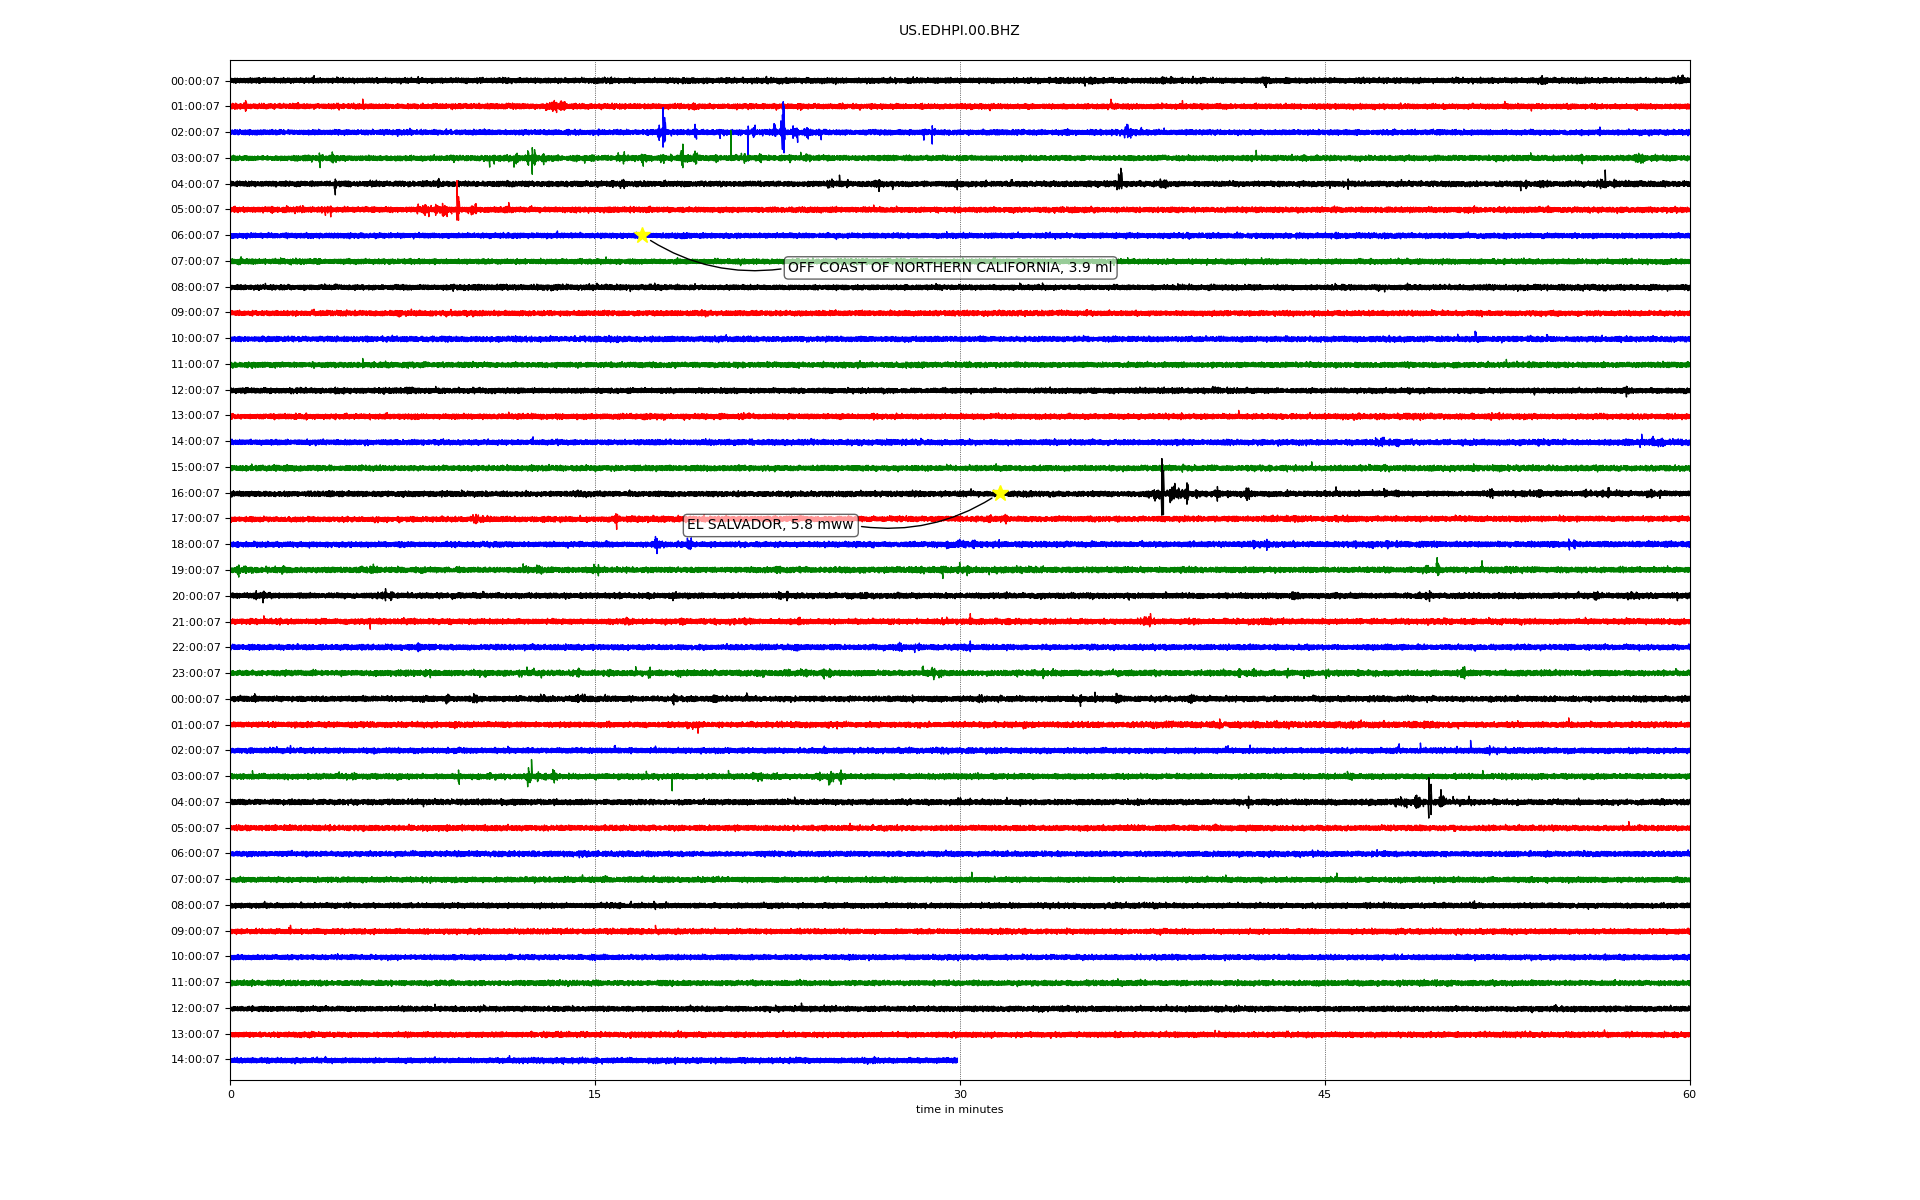Screen dimensions: 1920x1200
Task: Click the 15 tick on the x-axis
Action: [x=595, y=1094]
